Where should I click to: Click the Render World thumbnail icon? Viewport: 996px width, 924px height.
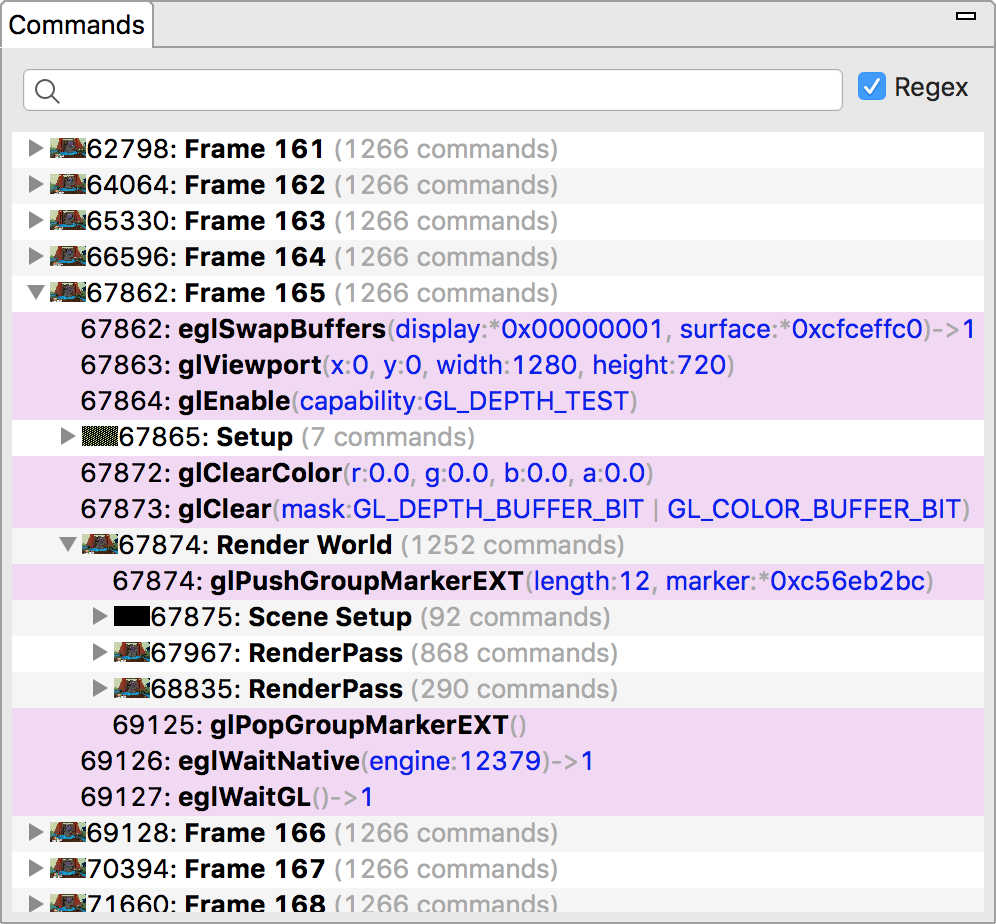coord(100,545)
